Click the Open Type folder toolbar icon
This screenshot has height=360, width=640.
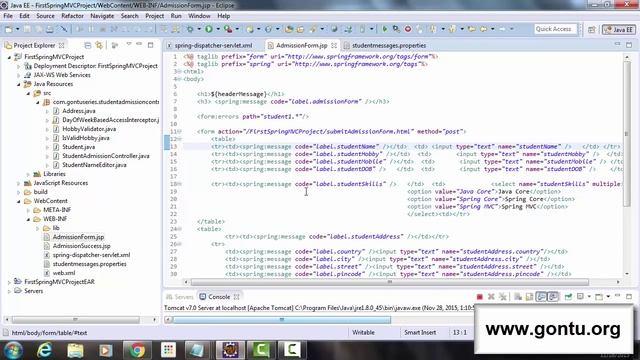pos(289,29)
